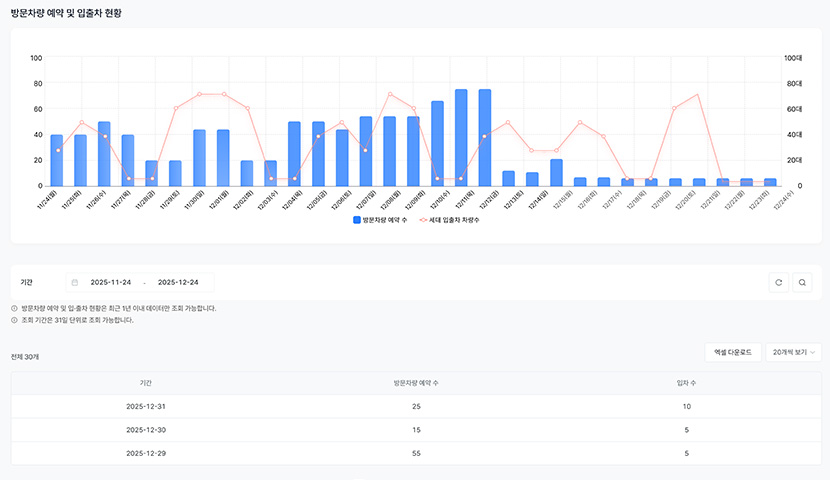Click the blue 방문차량 예약 수 legend swatch

tap(357, 219)
